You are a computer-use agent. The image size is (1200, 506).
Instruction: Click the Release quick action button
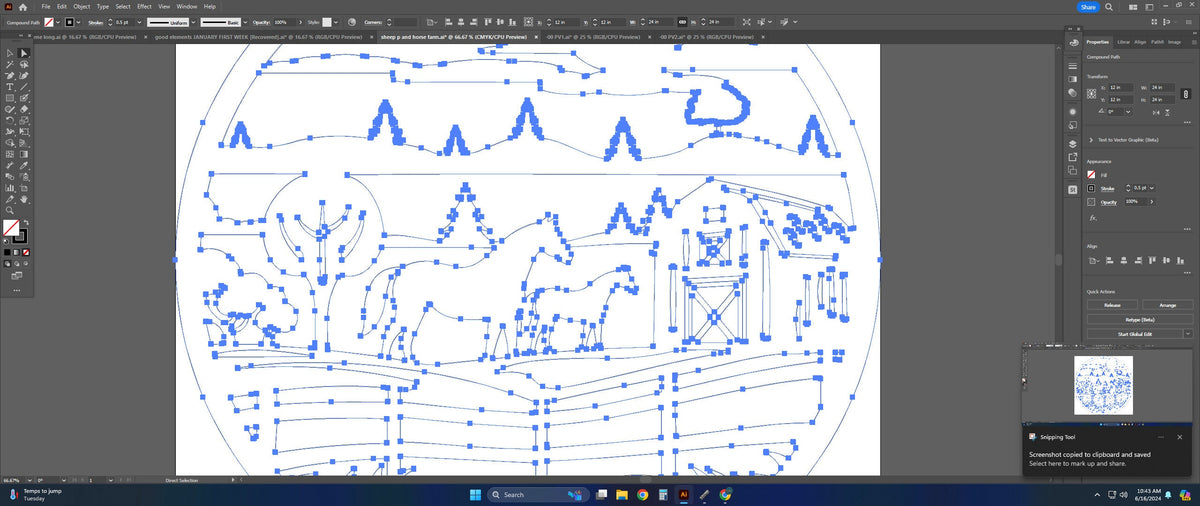click(x=1112, y=304)
